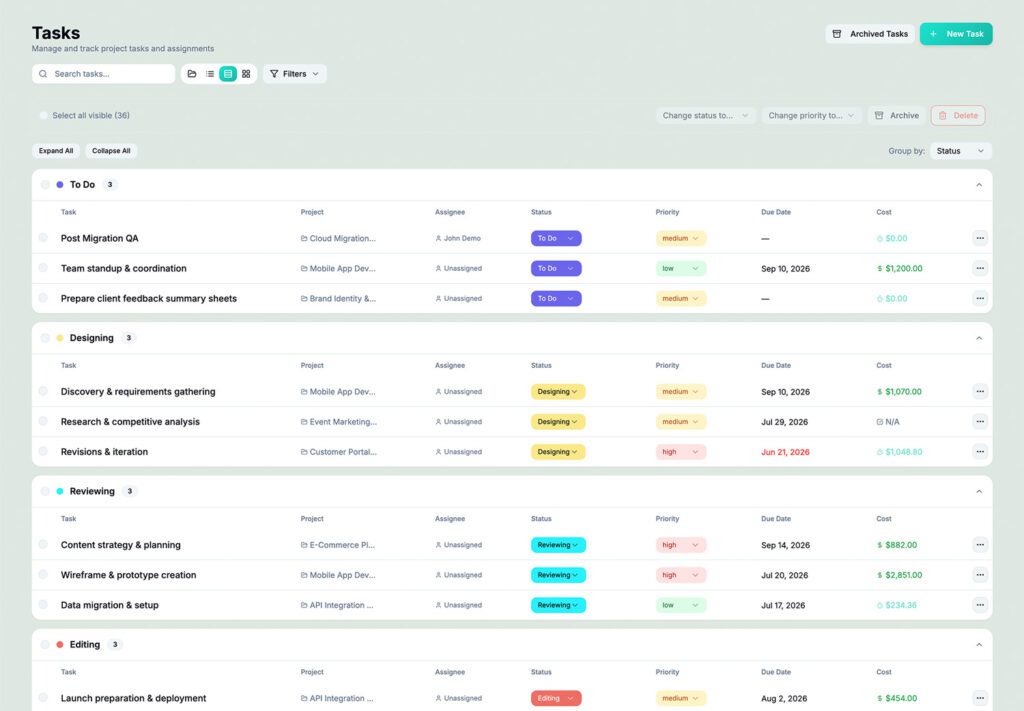
Task: Open more options for Wireframe & prototype creation
Action: [x=980, y=575]
